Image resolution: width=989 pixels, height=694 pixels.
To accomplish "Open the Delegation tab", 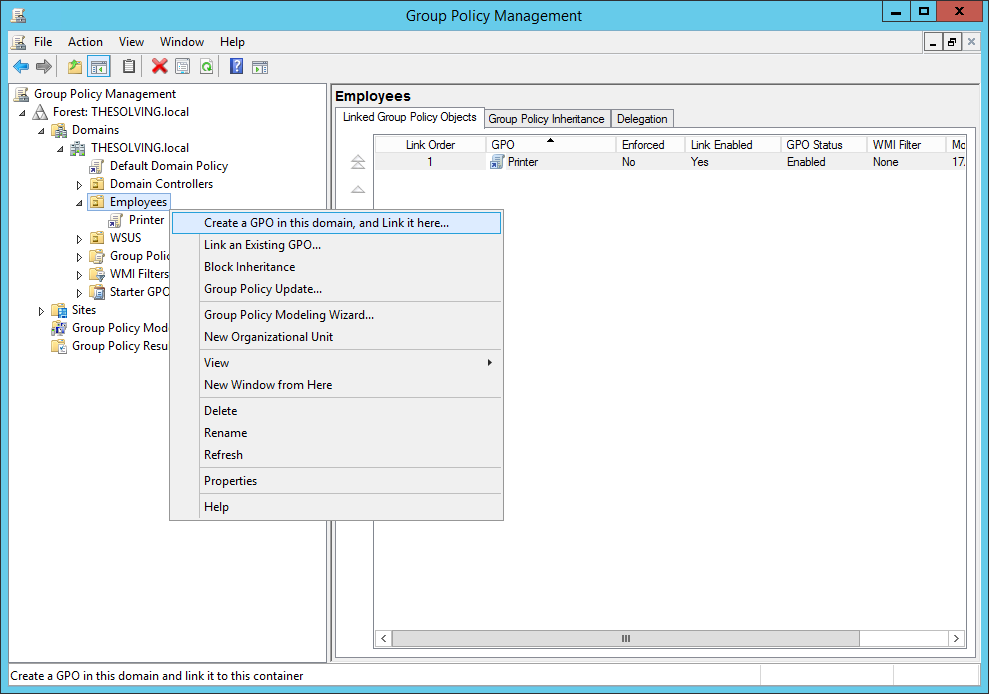I will pos(642,119).
